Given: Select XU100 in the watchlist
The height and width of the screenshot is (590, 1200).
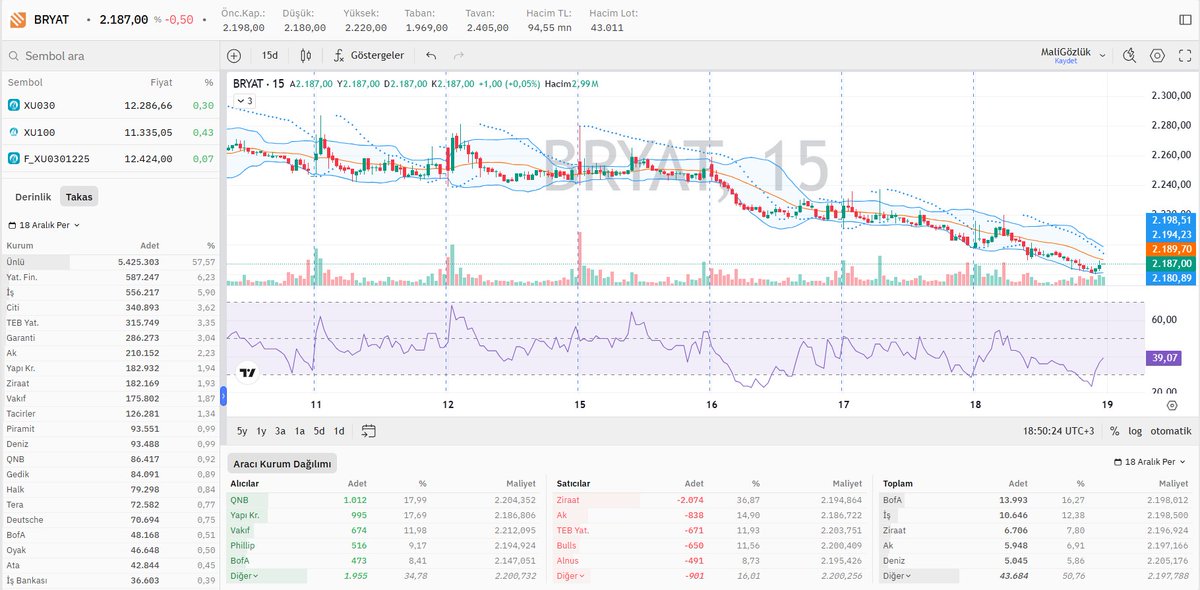Looking at the screenshot, I should click(x=109, y=132).
